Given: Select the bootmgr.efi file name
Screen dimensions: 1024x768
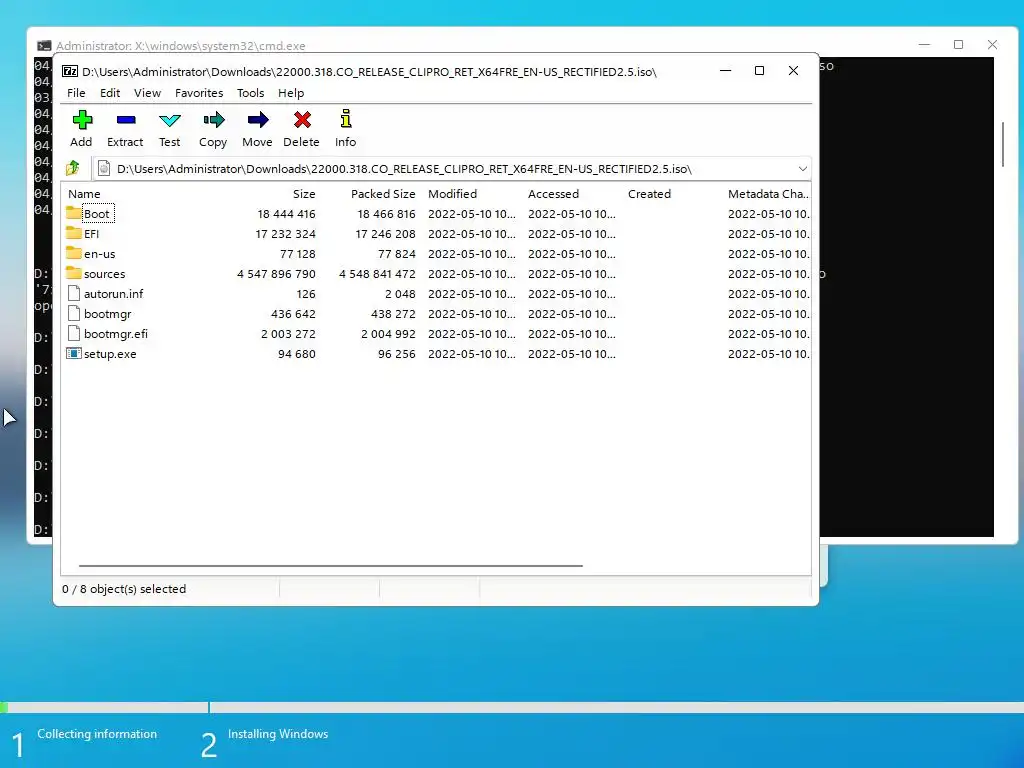Looking at the screenshot, I should click(x=116, y=334).
